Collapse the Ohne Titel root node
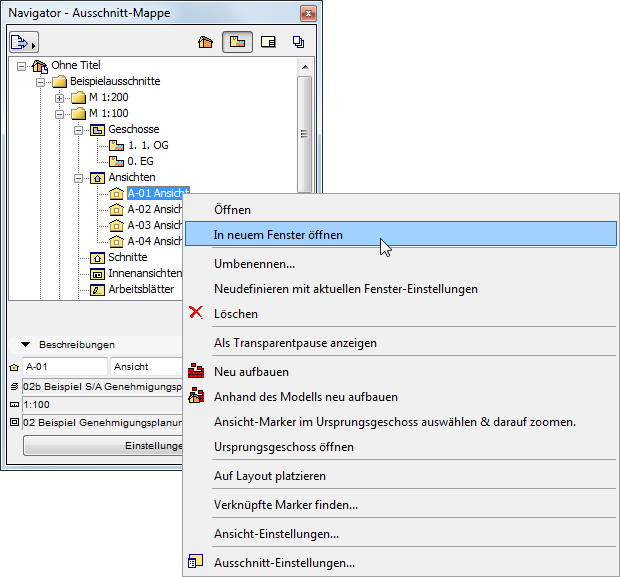This screenshot has width=620, height=577. click(21, 66)
